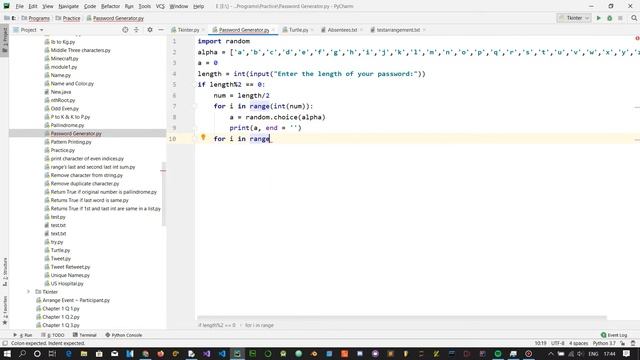Select Minecraft.py in project tree
The height and width of the screenshot is (360, 640).
click(x=64, y=58)
